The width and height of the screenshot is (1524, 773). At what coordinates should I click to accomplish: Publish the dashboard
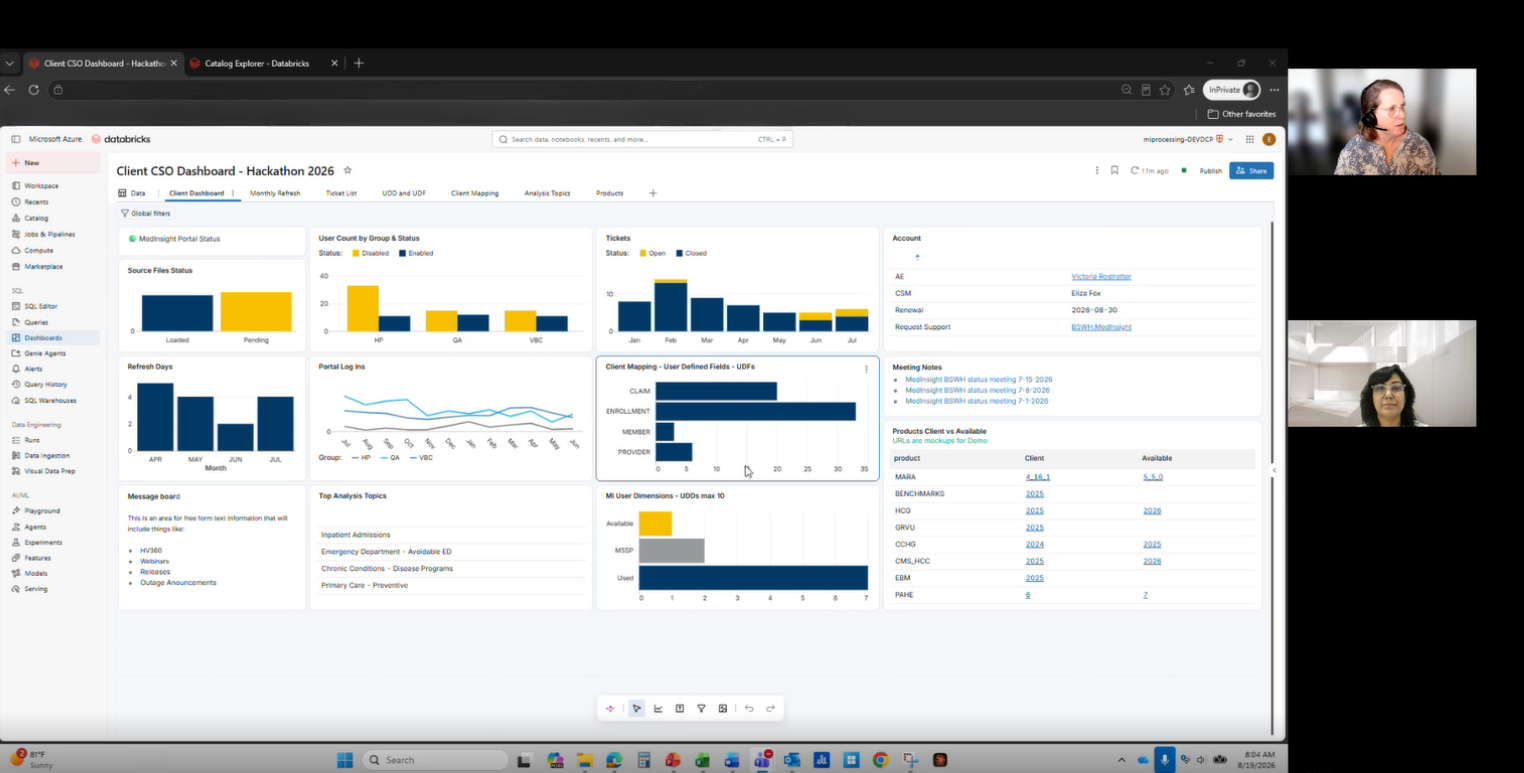click(1211, 170)
